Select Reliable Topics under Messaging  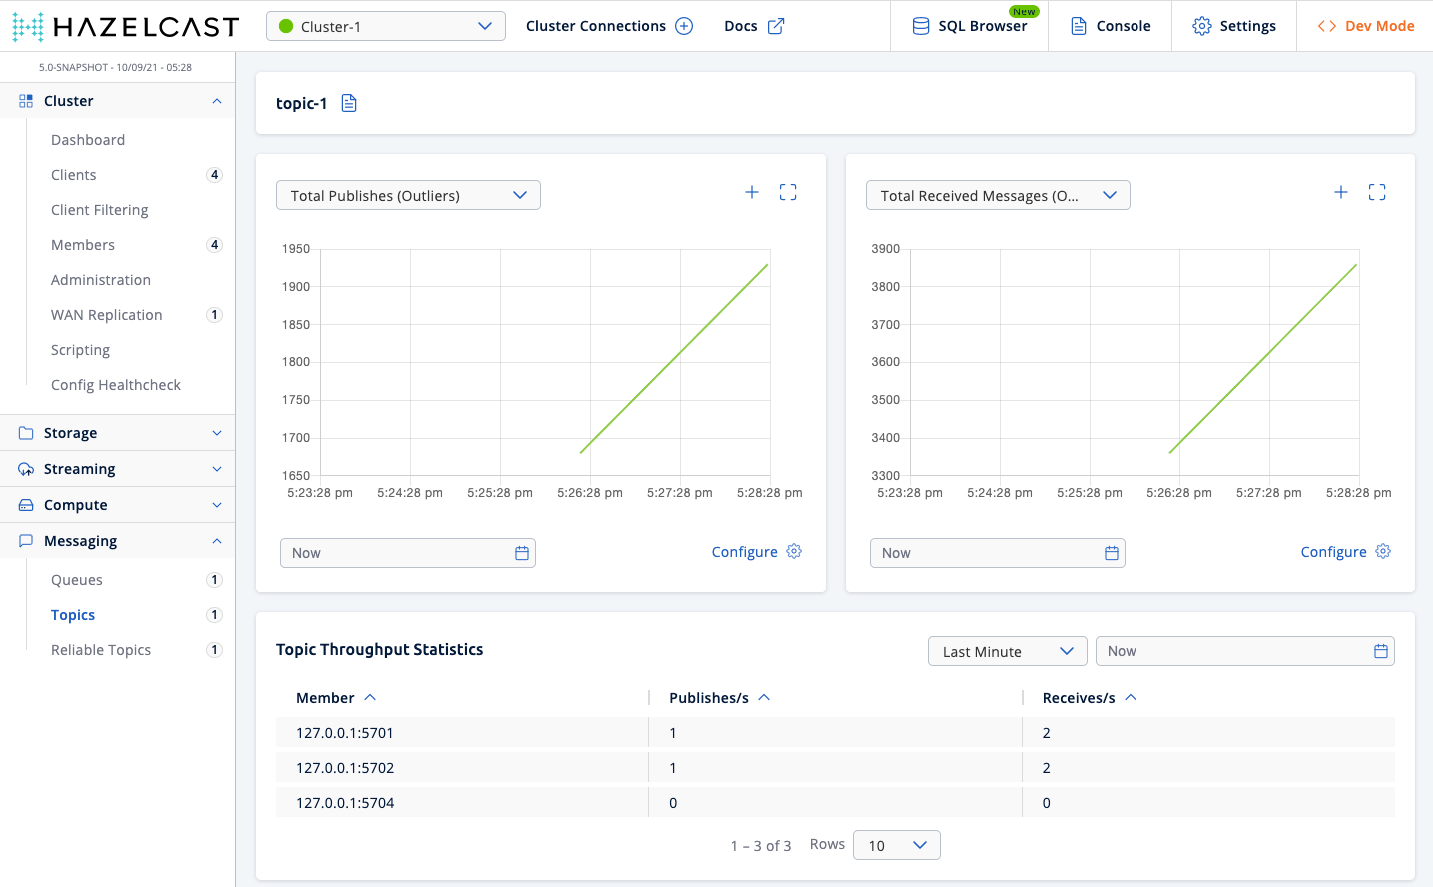(x=100, y=649)
